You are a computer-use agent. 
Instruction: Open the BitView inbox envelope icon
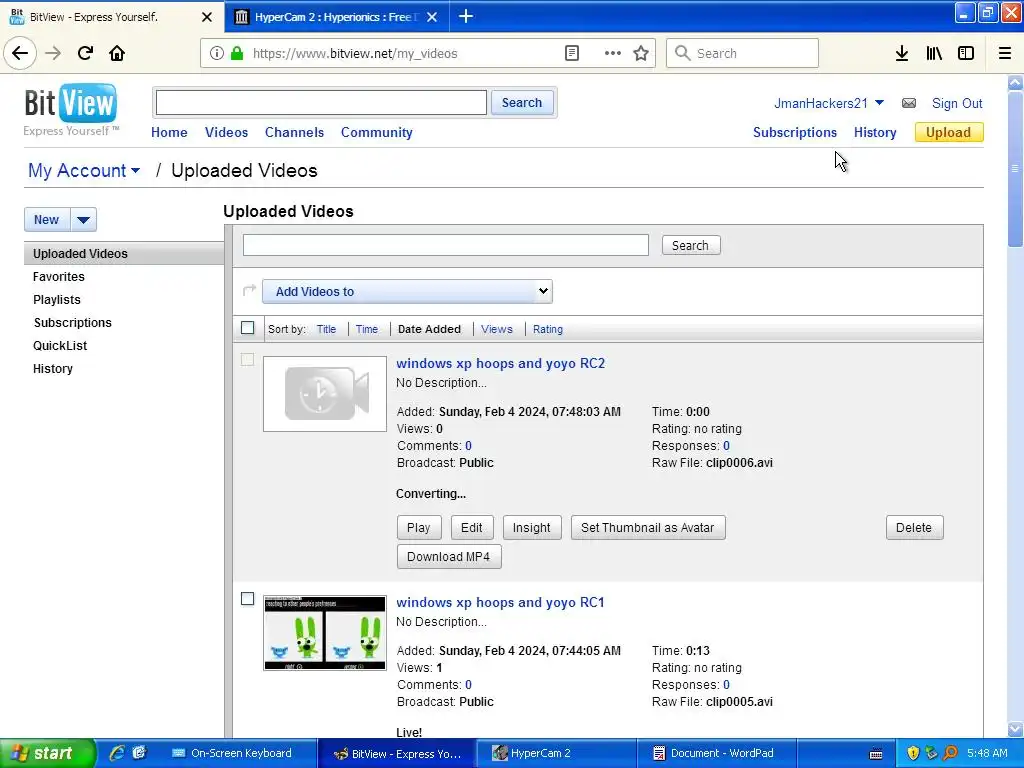pyautogui.click(x=908, y=103)
